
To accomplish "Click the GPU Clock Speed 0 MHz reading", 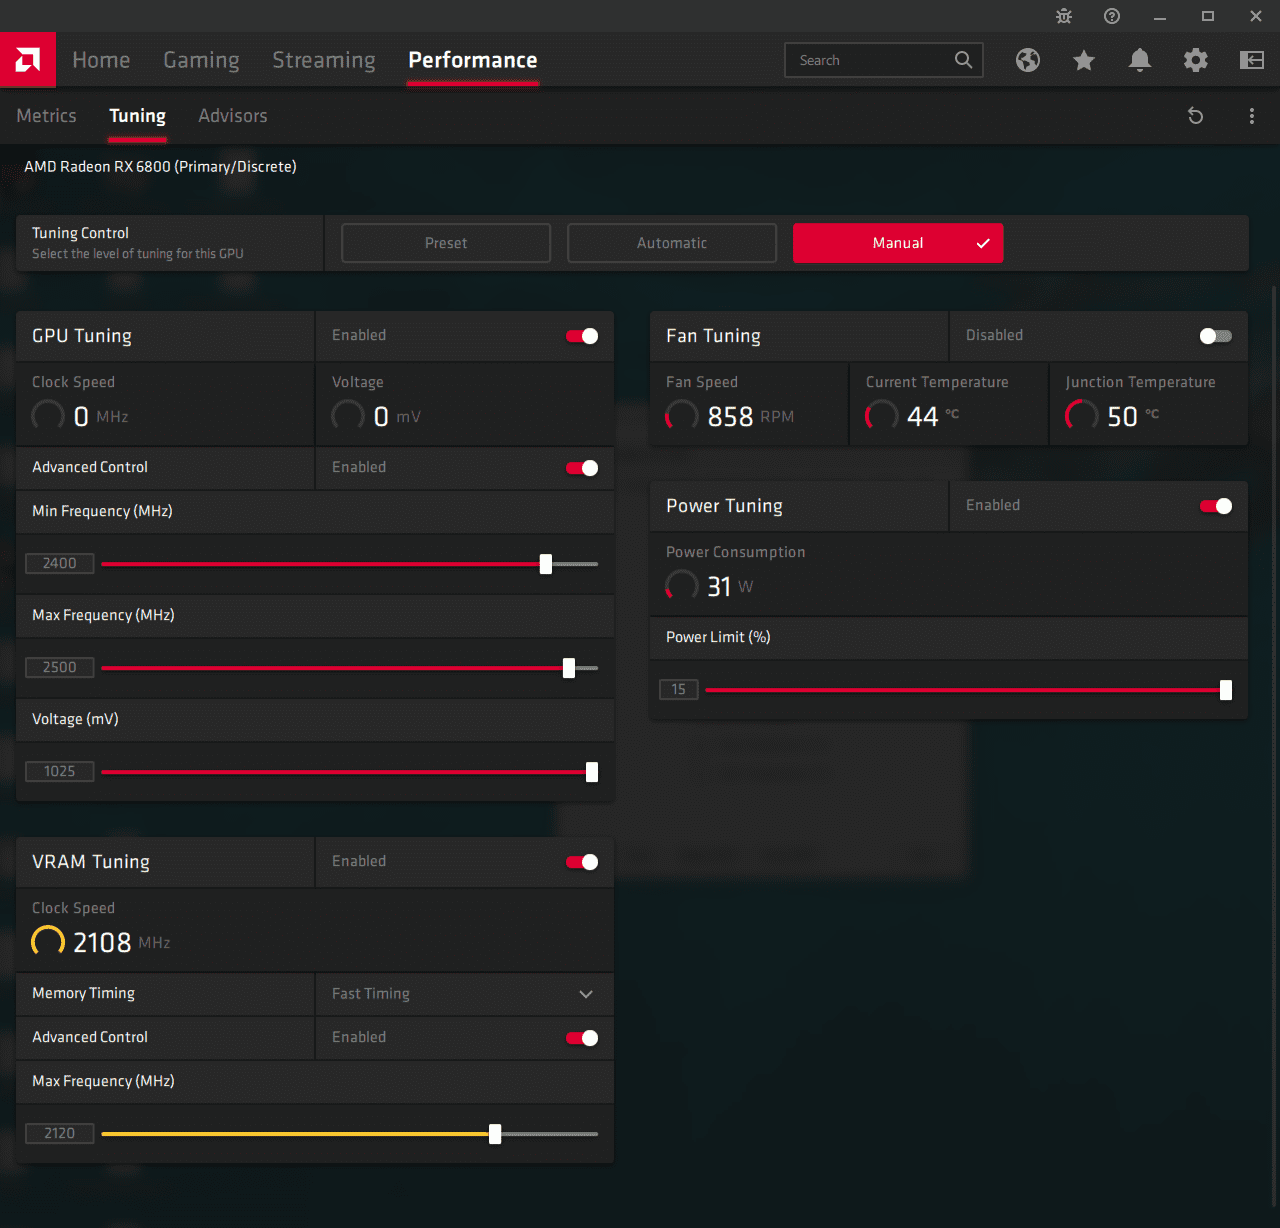I will pos(80,416).
